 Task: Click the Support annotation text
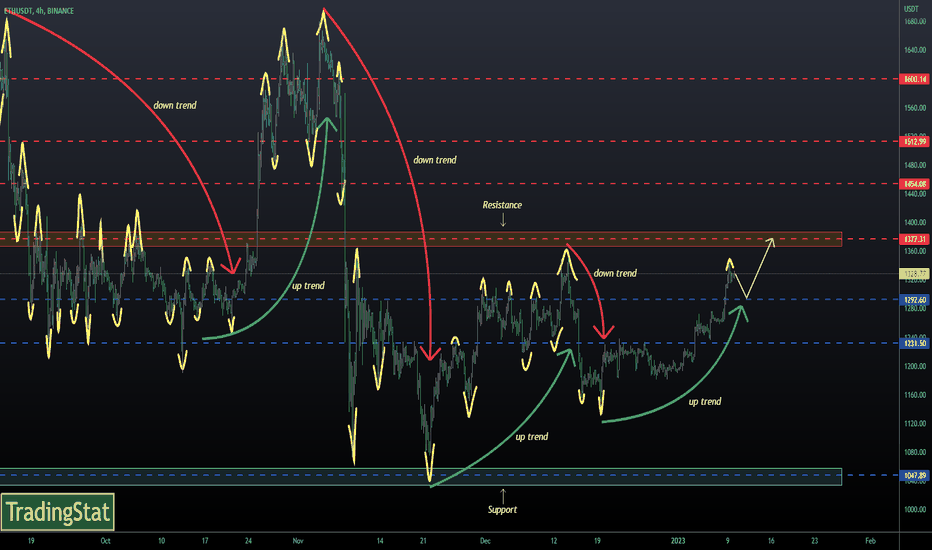[x=502, y=510]
